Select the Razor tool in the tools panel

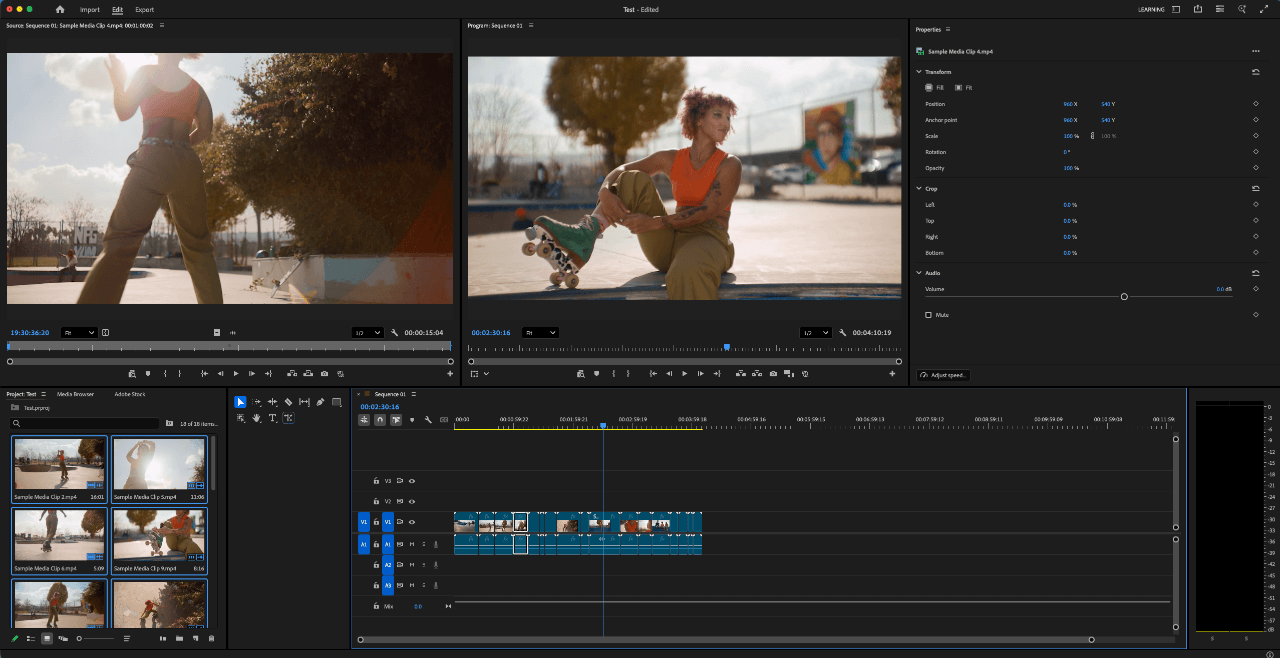click(x=289, y=401)
